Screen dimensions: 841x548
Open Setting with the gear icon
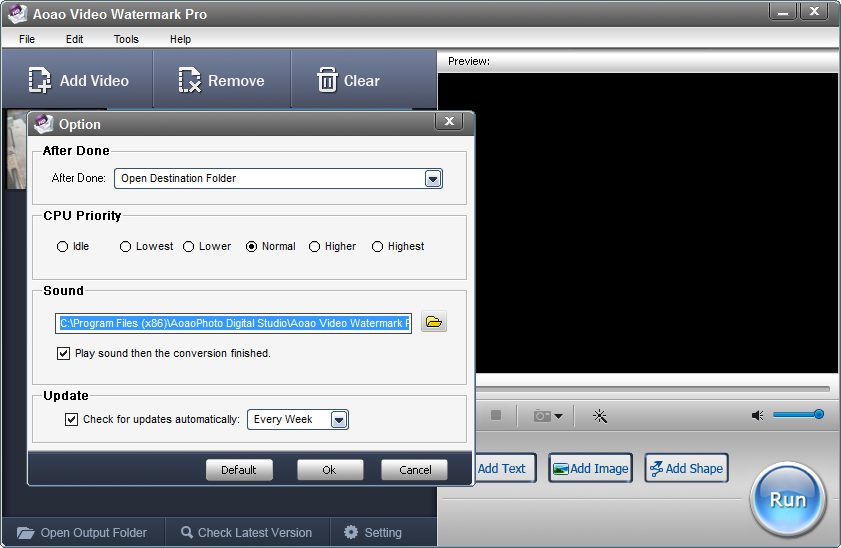tap(373, 532)
